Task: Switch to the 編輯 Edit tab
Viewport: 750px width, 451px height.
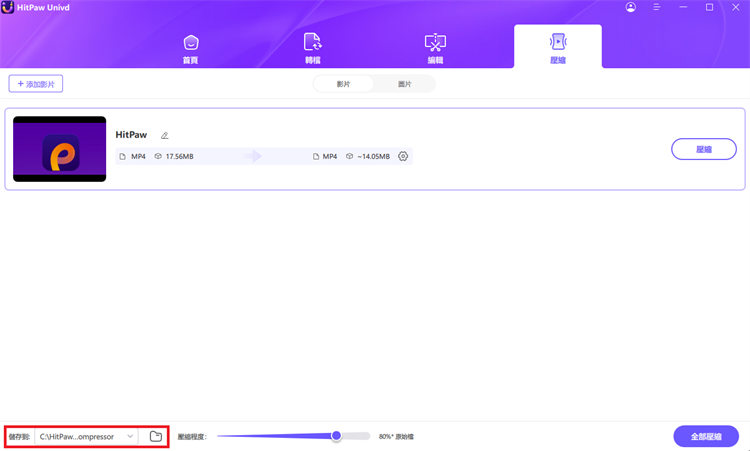Action: coord(435,49)
